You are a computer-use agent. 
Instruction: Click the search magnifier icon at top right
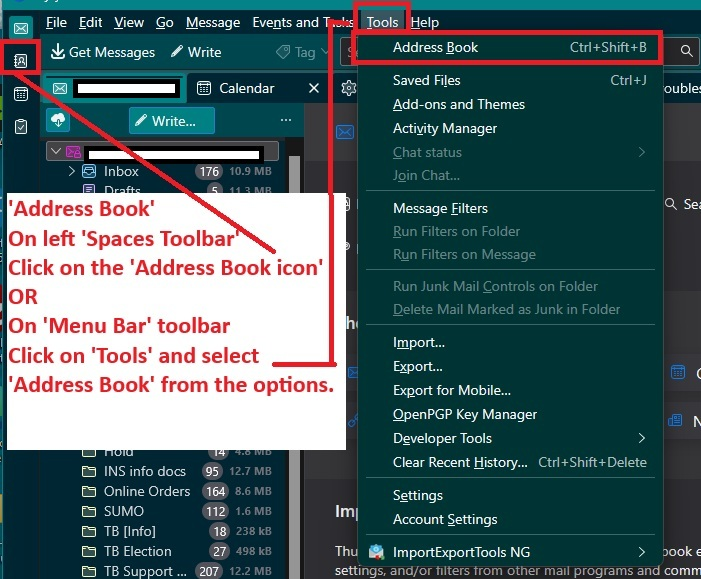click(x=687, y=51)
